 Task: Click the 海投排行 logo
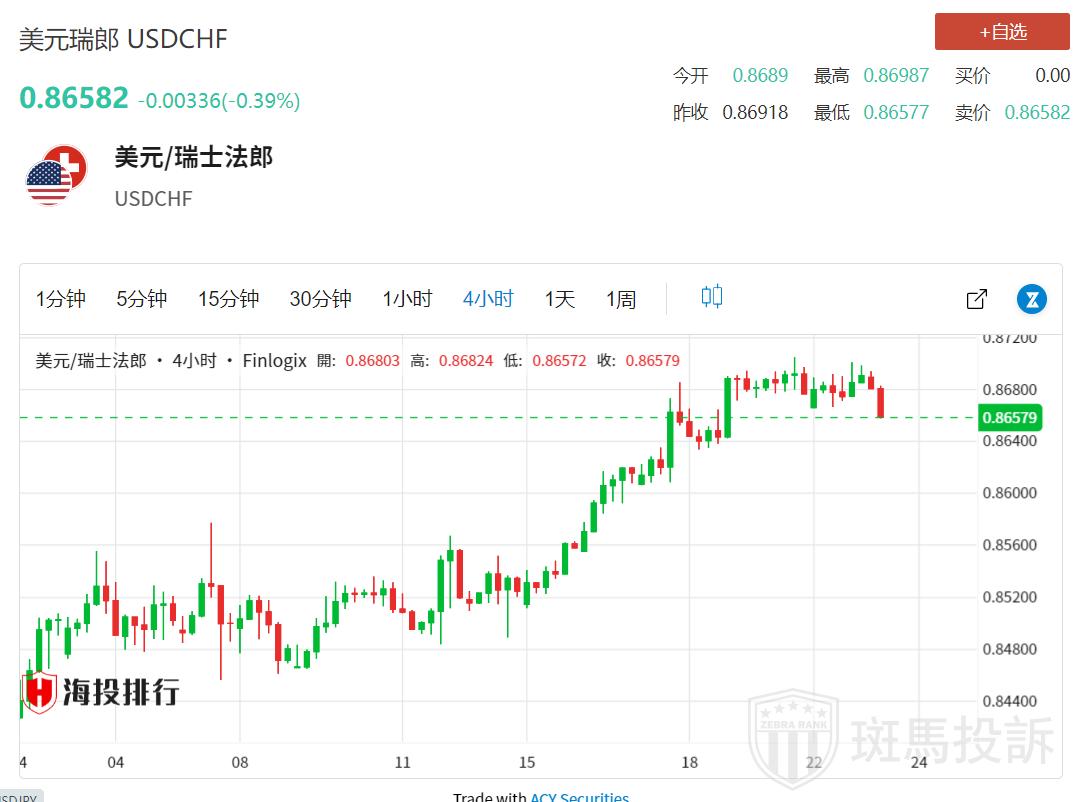[x=100, y=691]
